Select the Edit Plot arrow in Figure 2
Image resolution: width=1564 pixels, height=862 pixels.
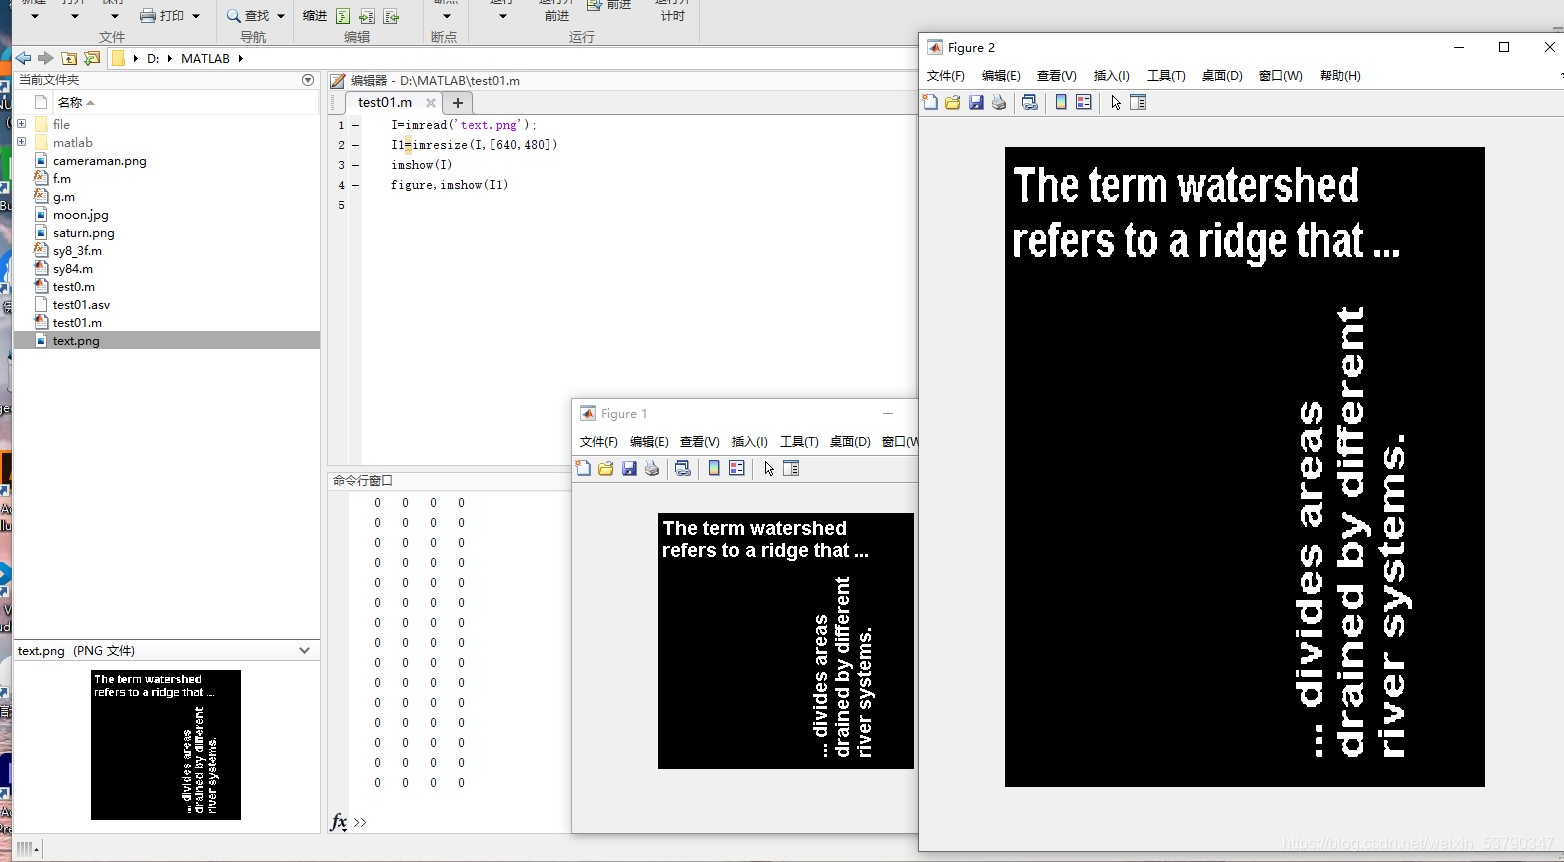[1116, 102]
